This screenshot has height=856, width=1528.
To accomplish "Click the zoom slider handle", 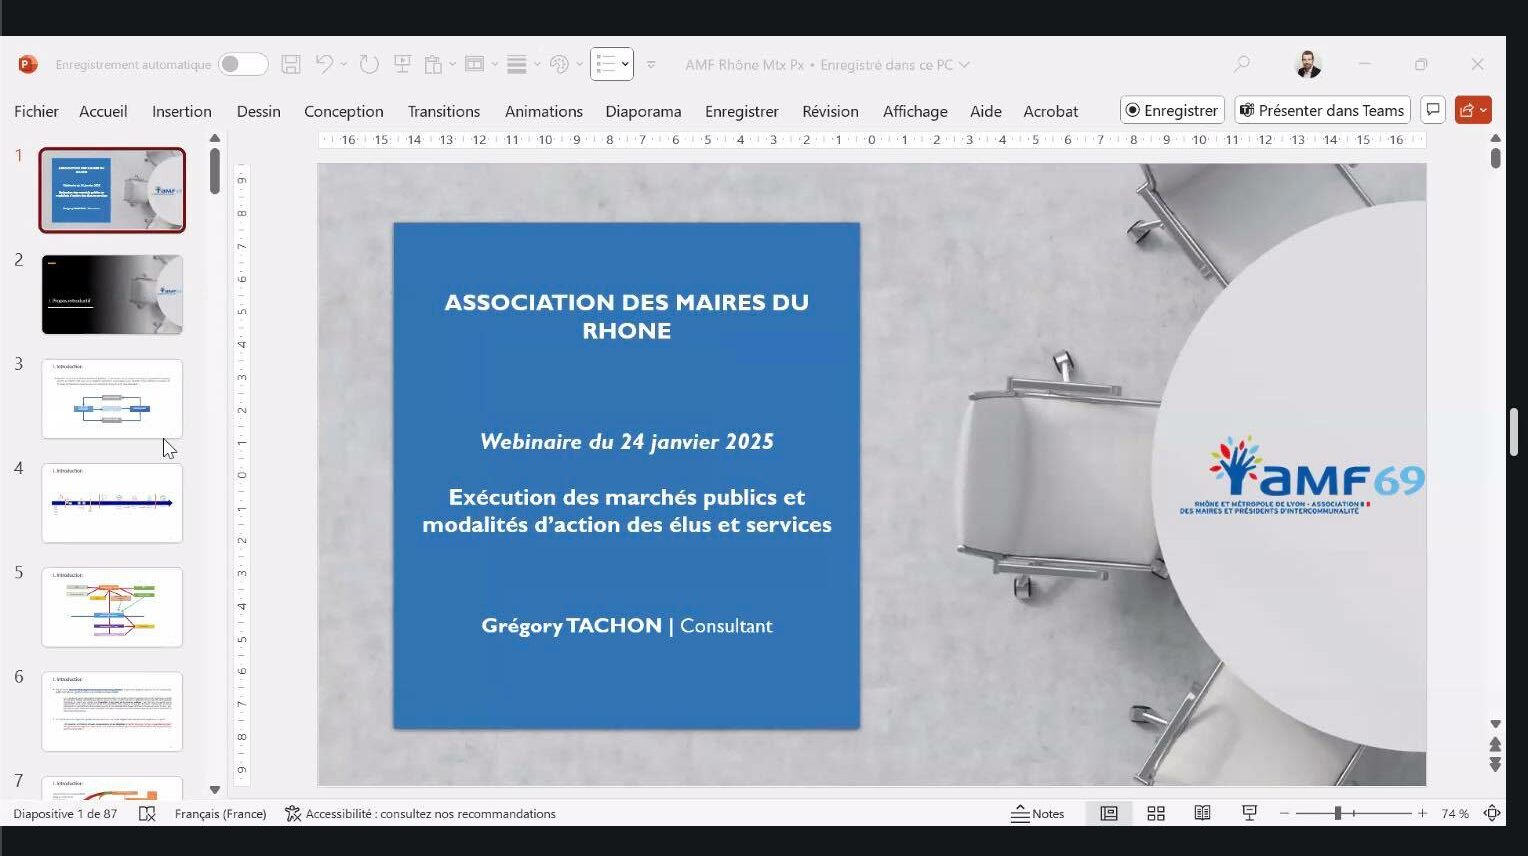I will (1338, 814).
